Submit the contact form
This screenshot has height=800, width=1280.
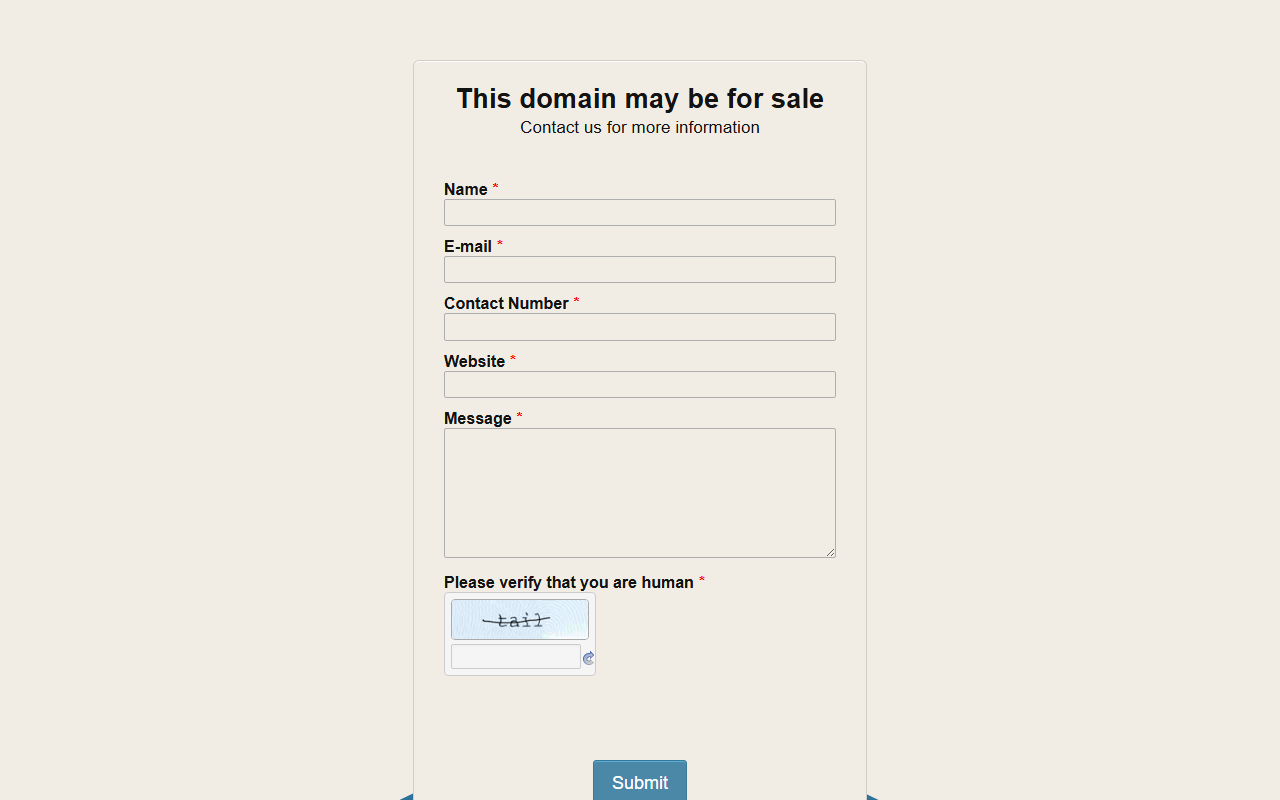(640, 781)
